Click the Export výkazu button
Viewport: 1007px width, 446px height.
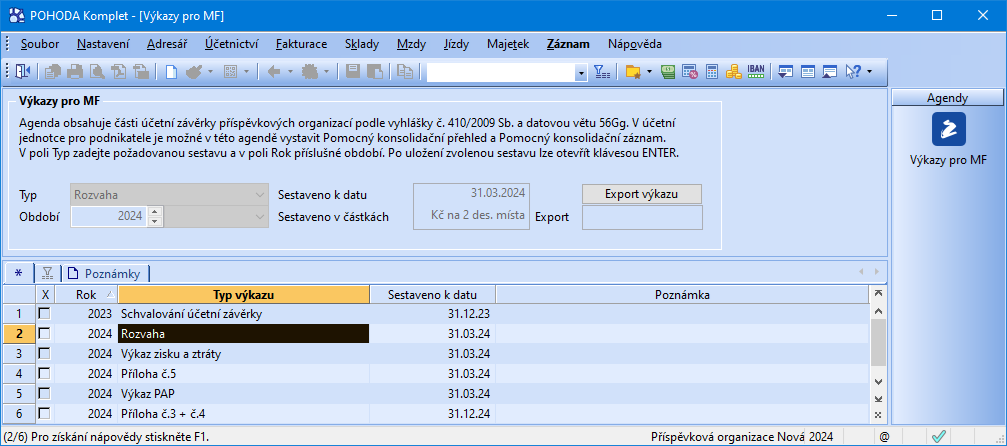642,194
